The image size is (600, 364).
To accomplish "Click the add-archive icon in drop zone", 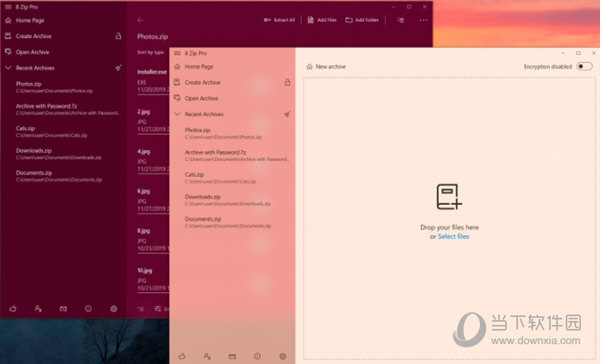I will (x=449, y=197).
